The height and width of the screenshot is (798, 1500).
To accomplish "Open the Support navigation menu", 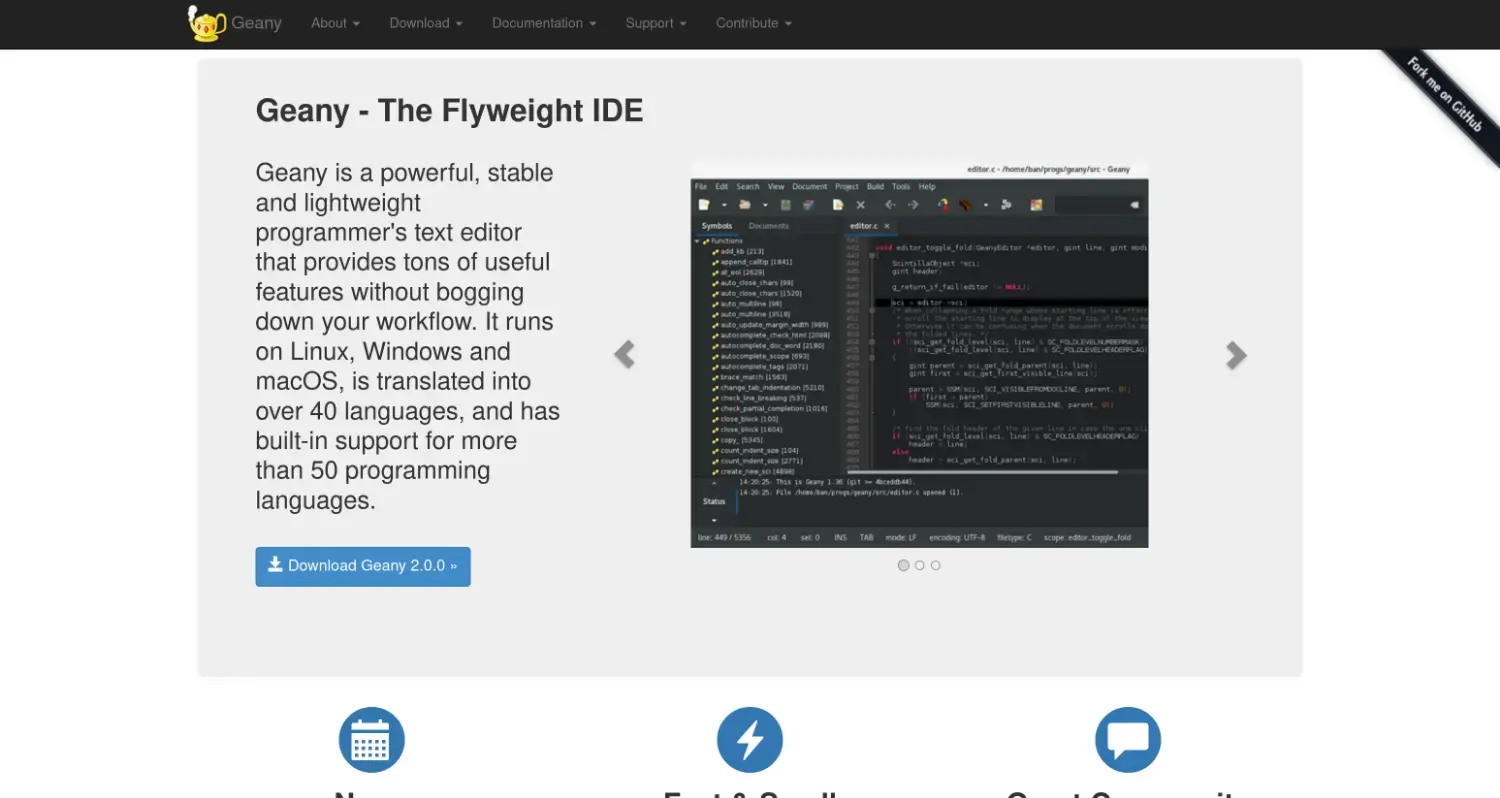I will (x=656, y=23).
